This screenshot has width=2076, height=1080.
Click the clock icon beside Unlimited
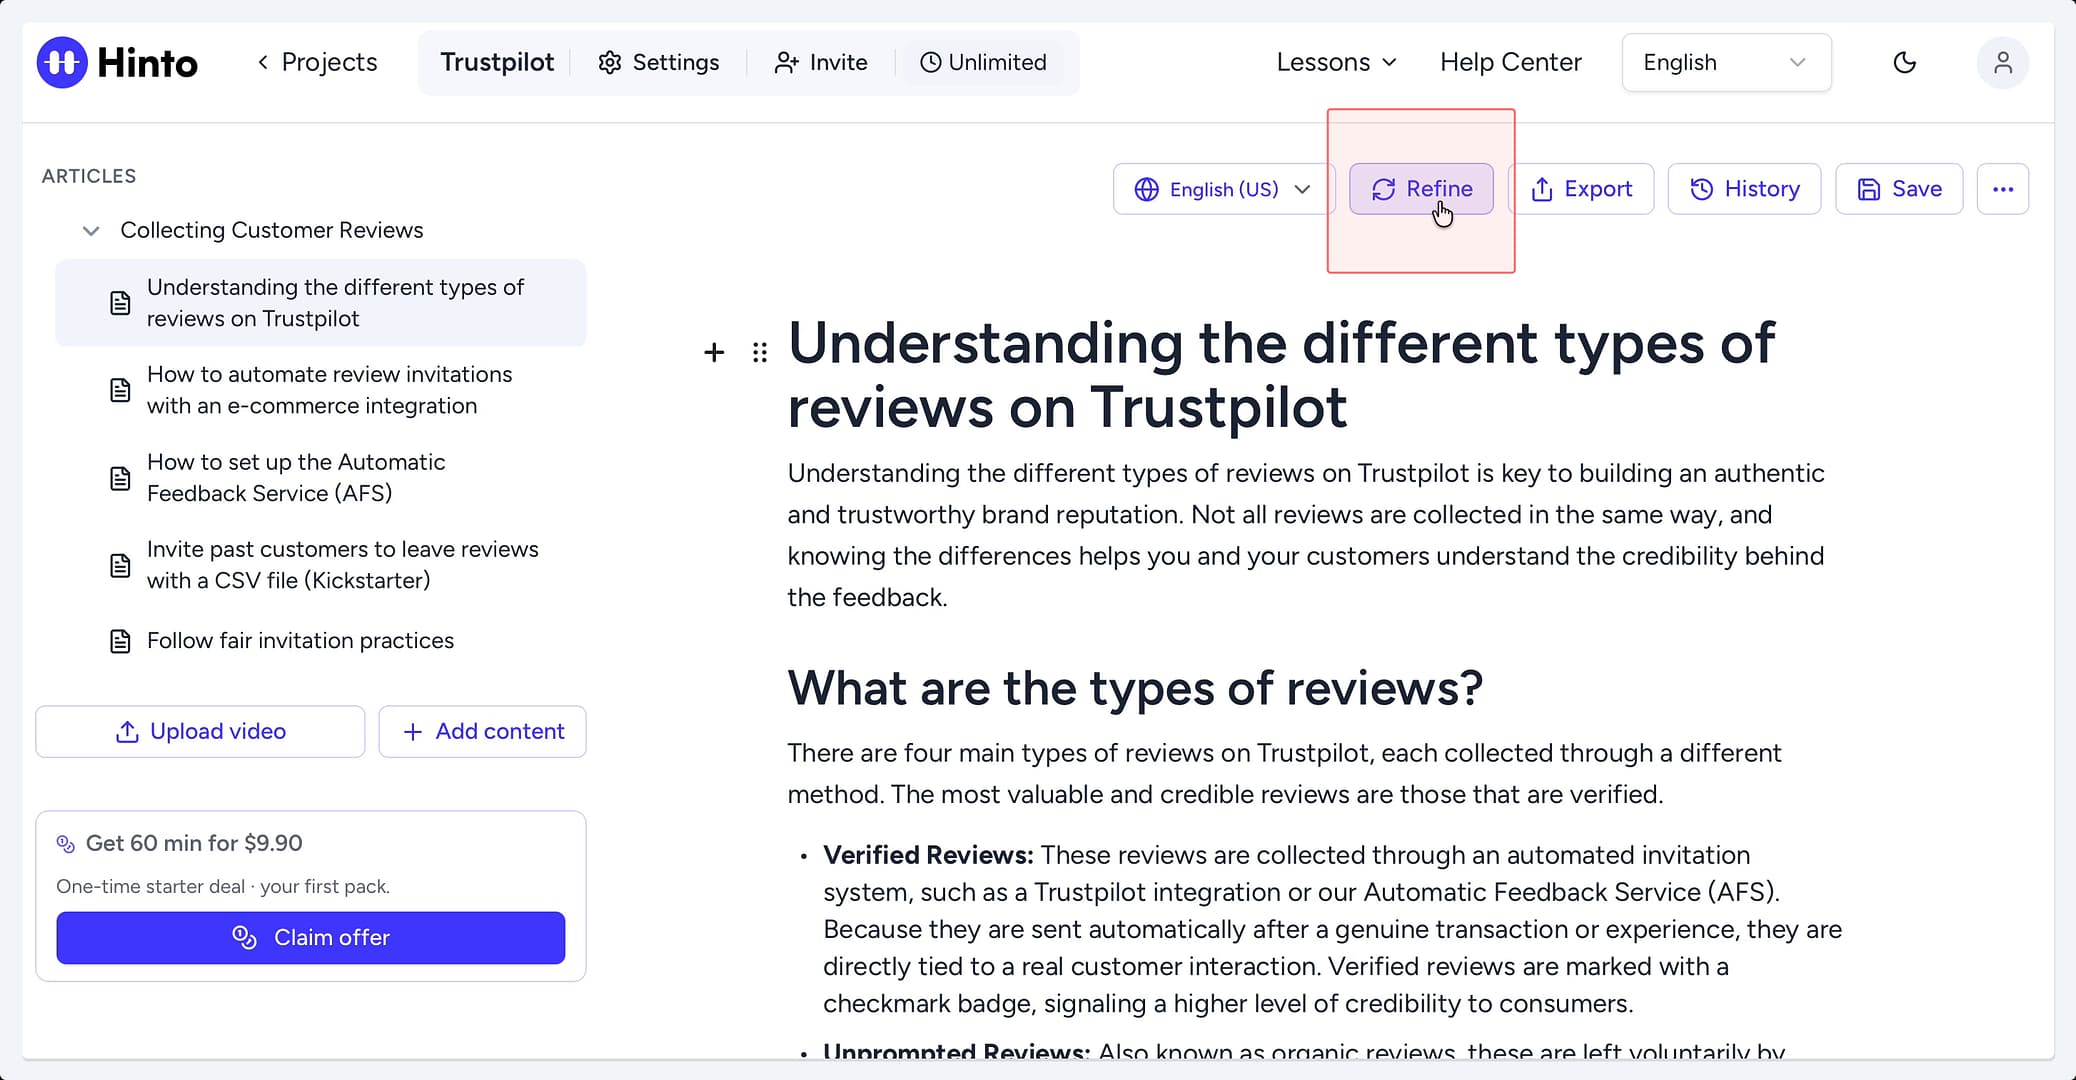[x=930, y=62]
